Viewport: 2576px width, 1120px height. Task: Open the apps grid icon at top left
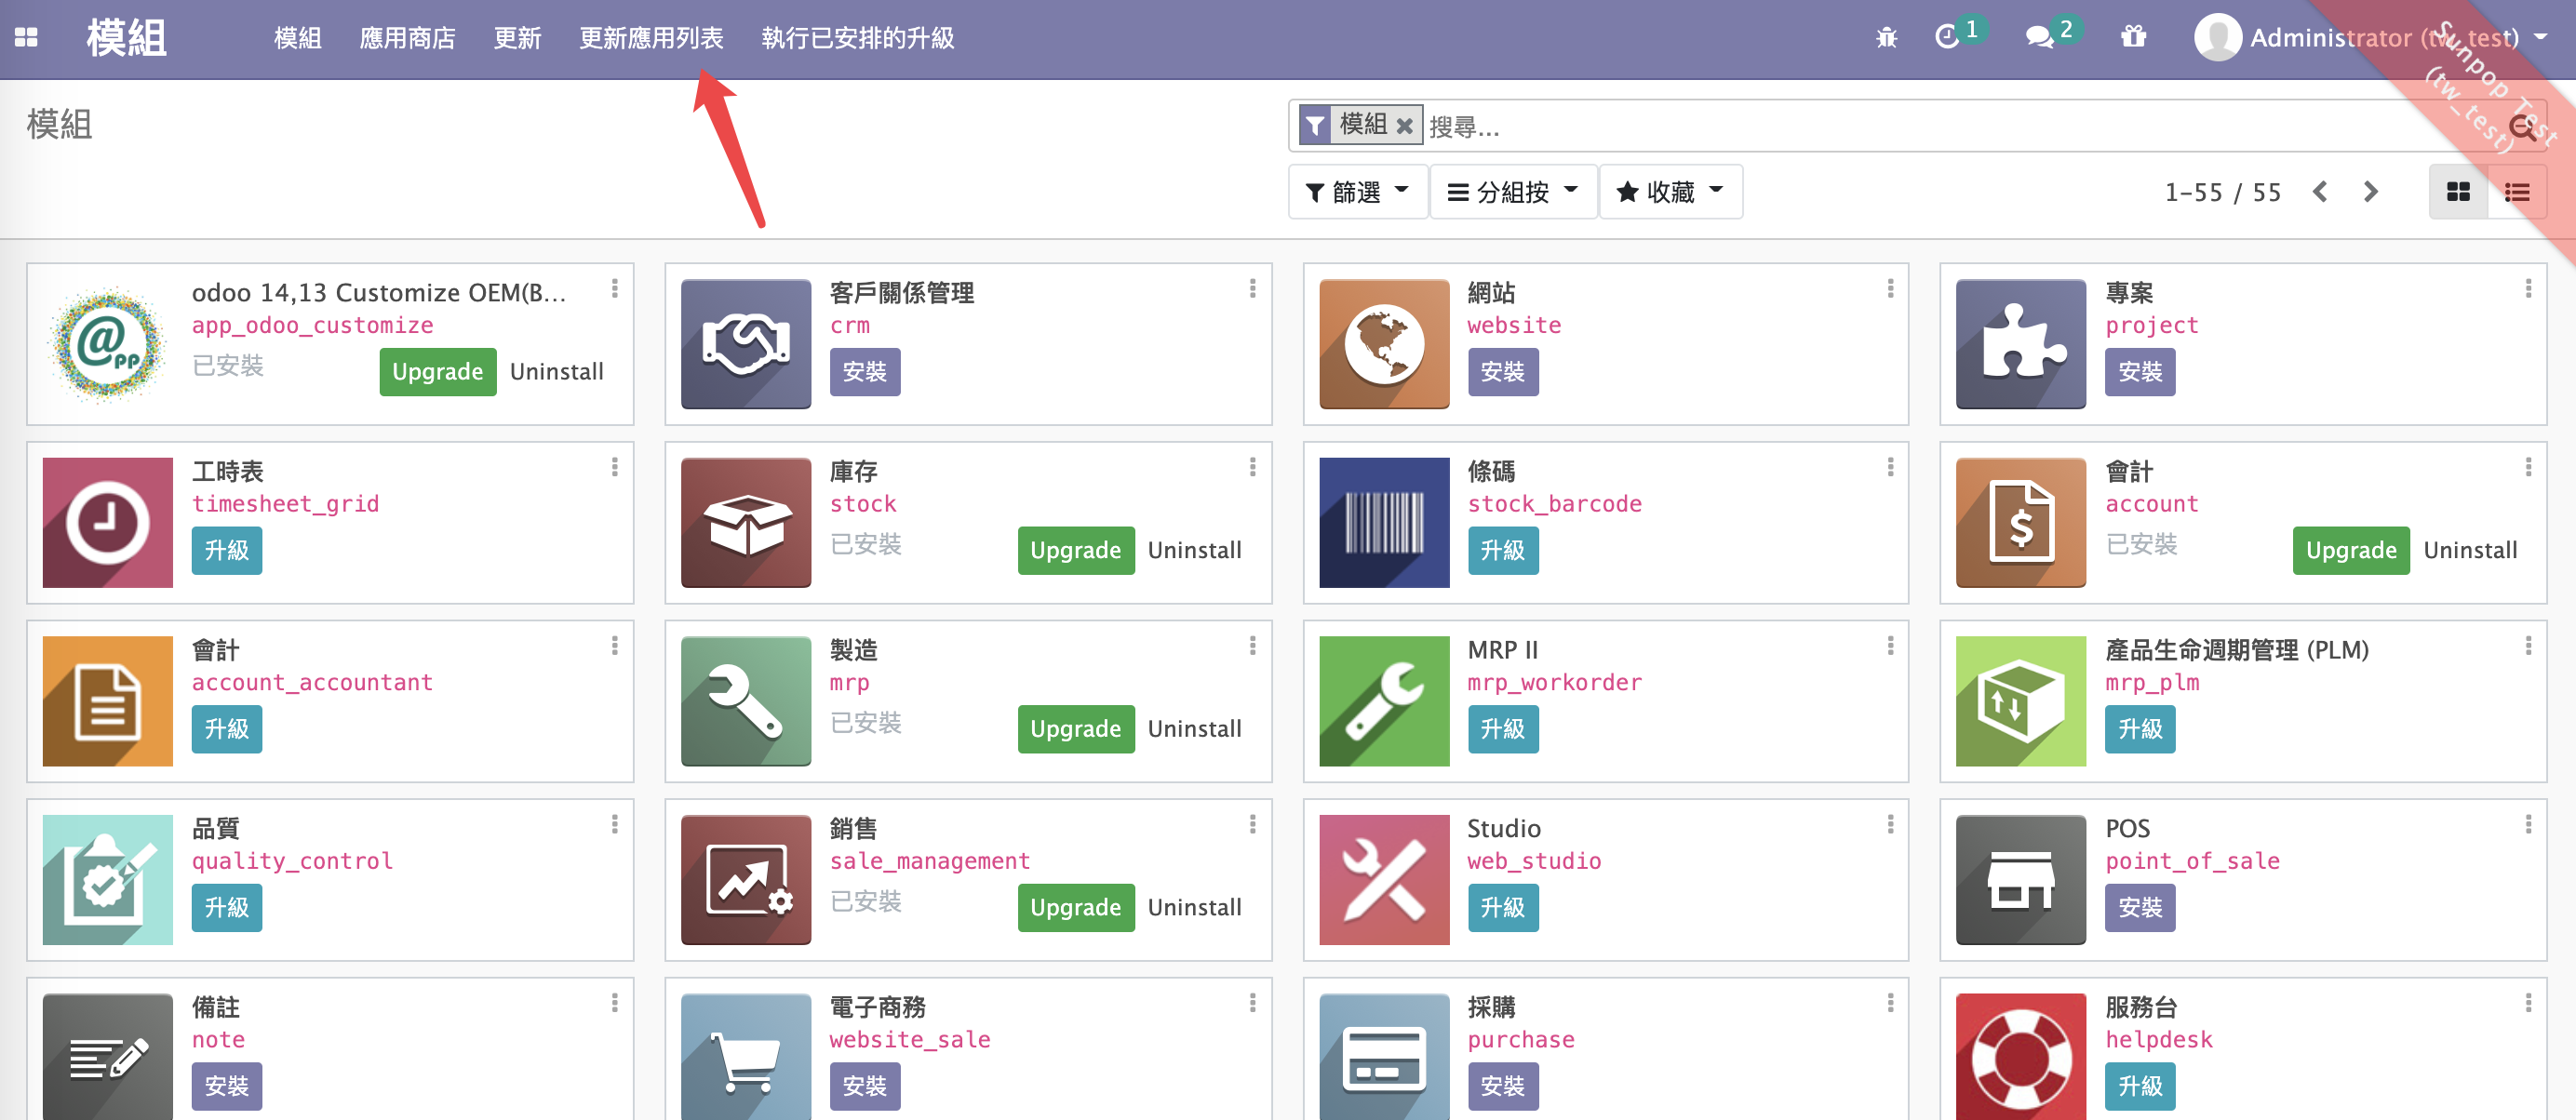(x=27, y=37)
